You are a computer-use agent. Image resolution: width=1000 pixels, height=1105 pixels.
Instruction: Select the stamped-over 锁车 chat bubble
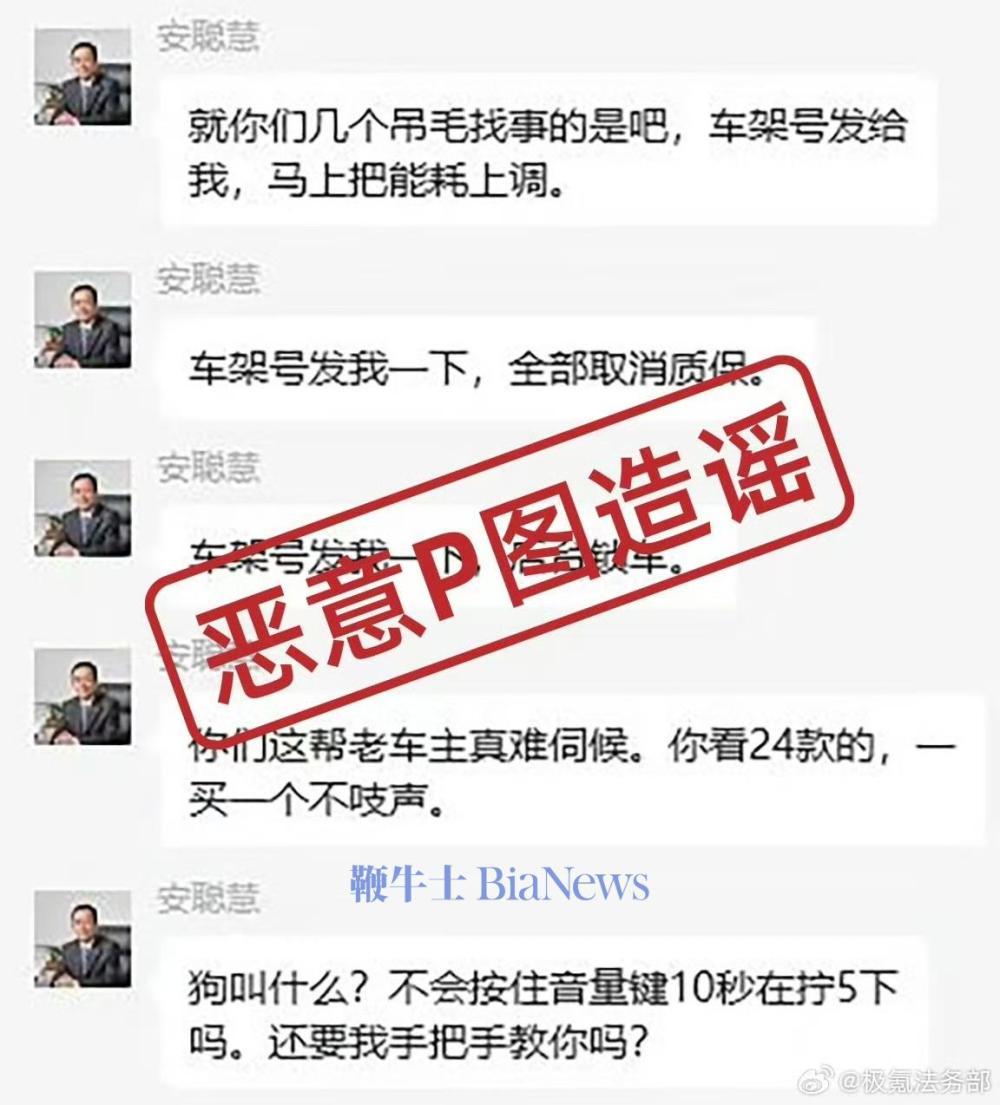coord(449,557)
